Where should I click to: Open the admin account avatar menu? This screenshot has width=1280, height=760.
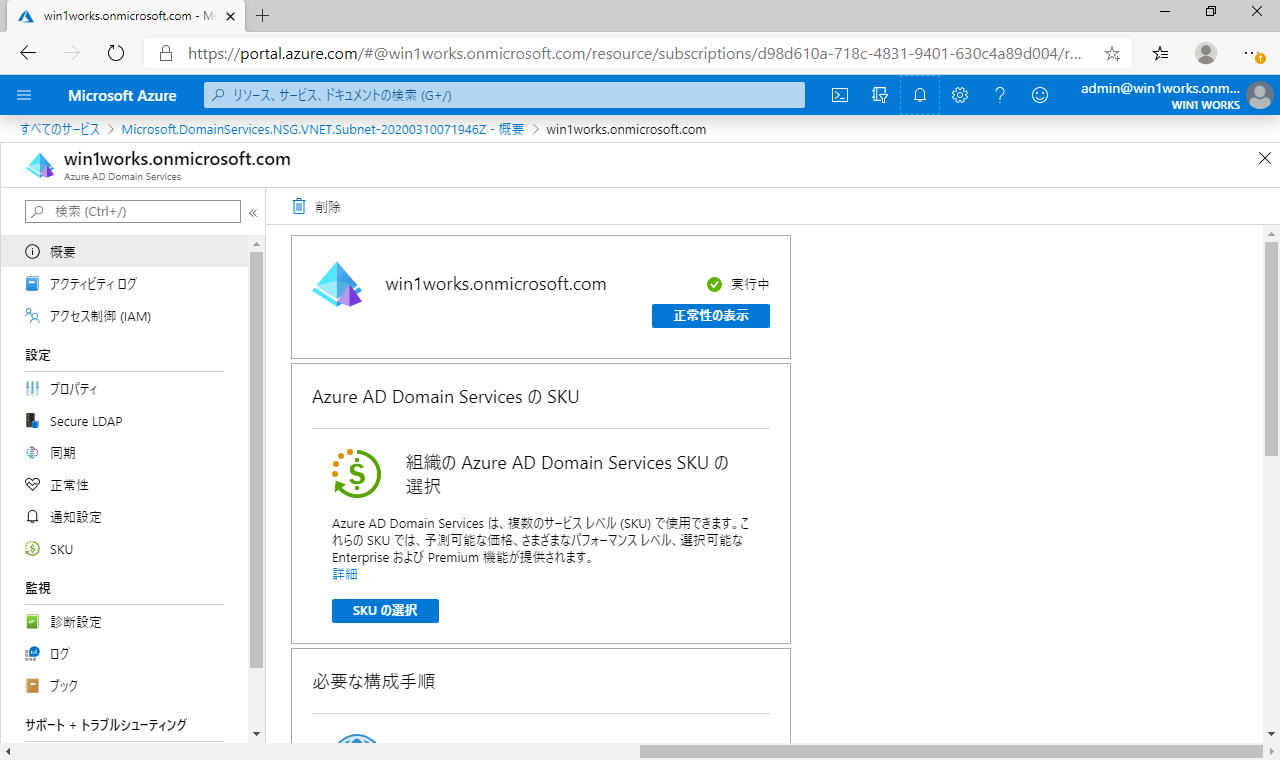(x=1260, y=95)
